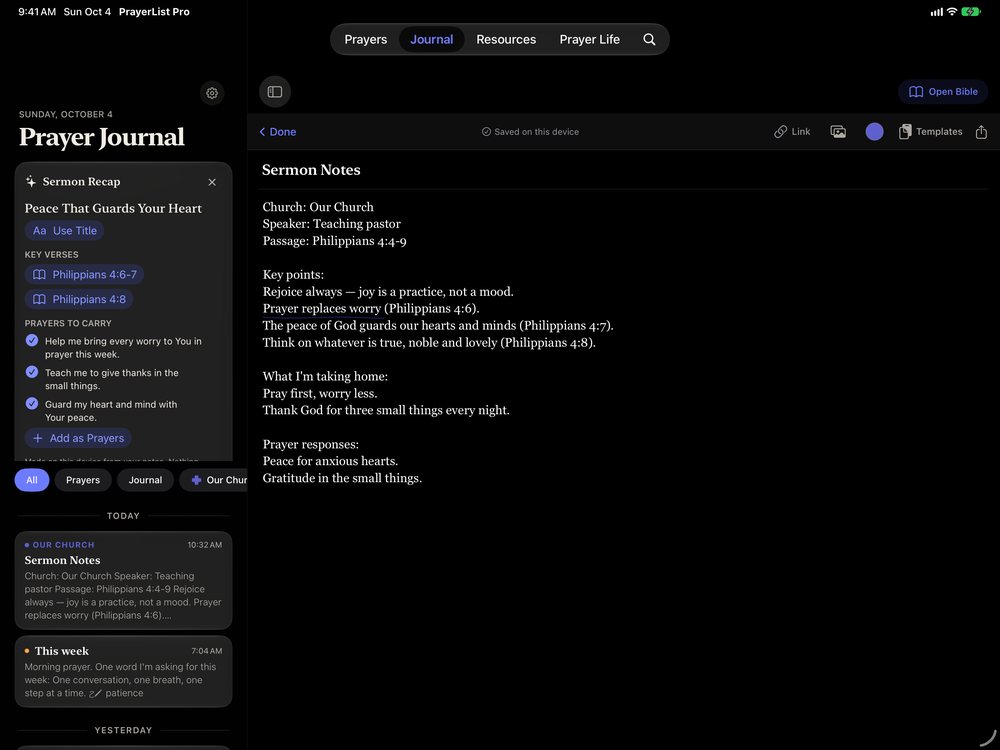Uncheck "Guard my heart and mind" prayer
The width and height of the screenshot is (1000, 750).
(32, 404)
